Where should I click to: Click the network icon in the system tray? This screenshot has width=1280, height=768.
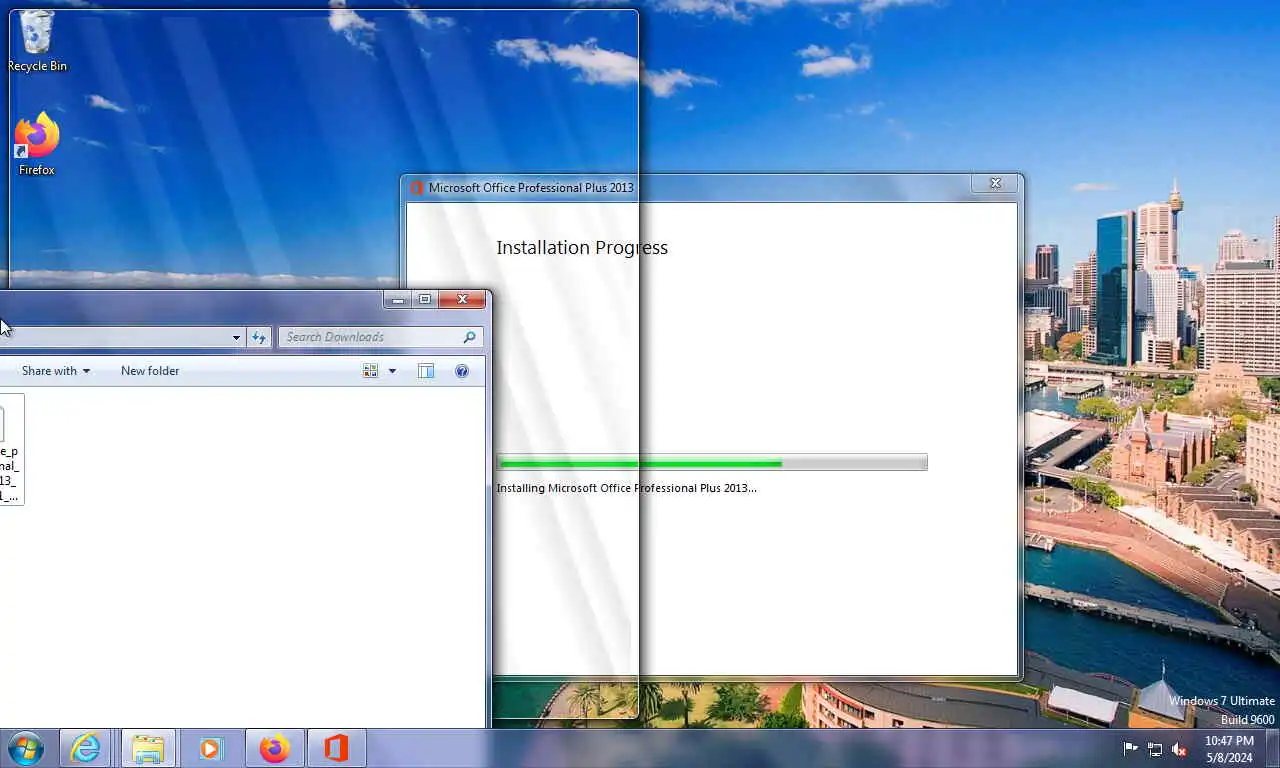point(1155,748)
